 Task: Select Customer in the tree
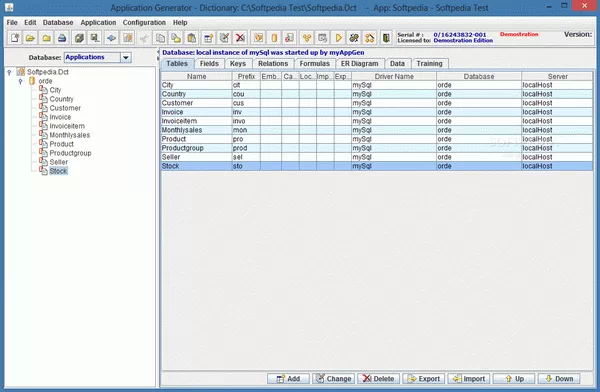pos(65,108)
